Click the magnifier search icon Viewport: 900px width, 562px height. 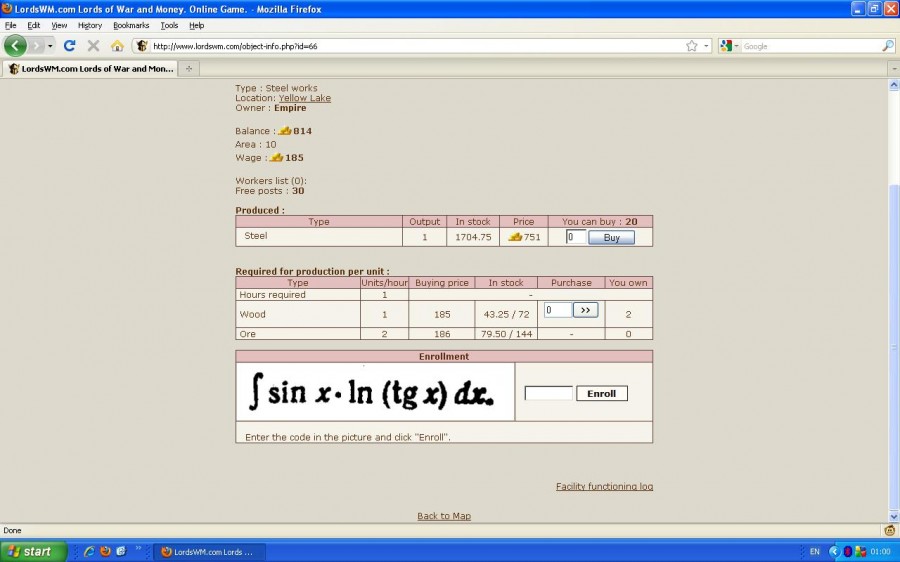tap(887, 46)
